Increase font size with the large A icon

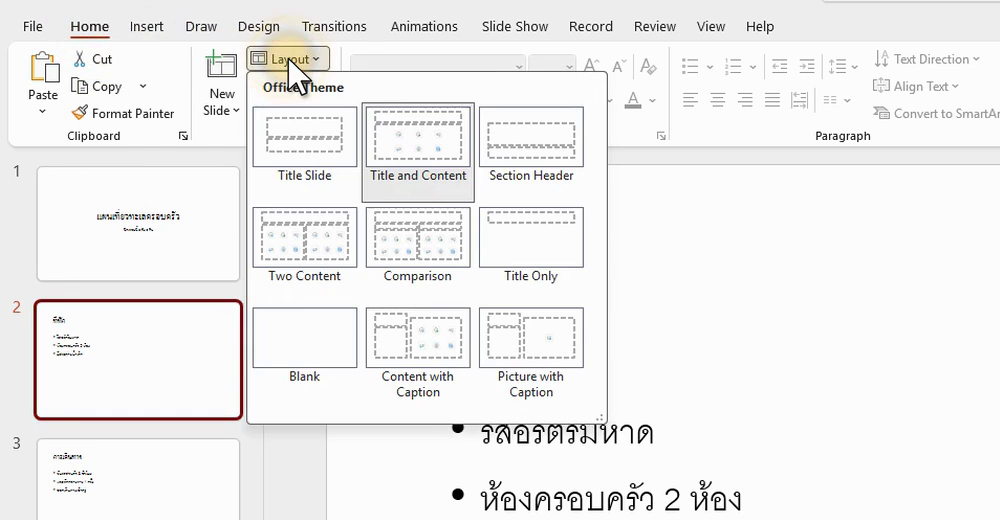591,66
